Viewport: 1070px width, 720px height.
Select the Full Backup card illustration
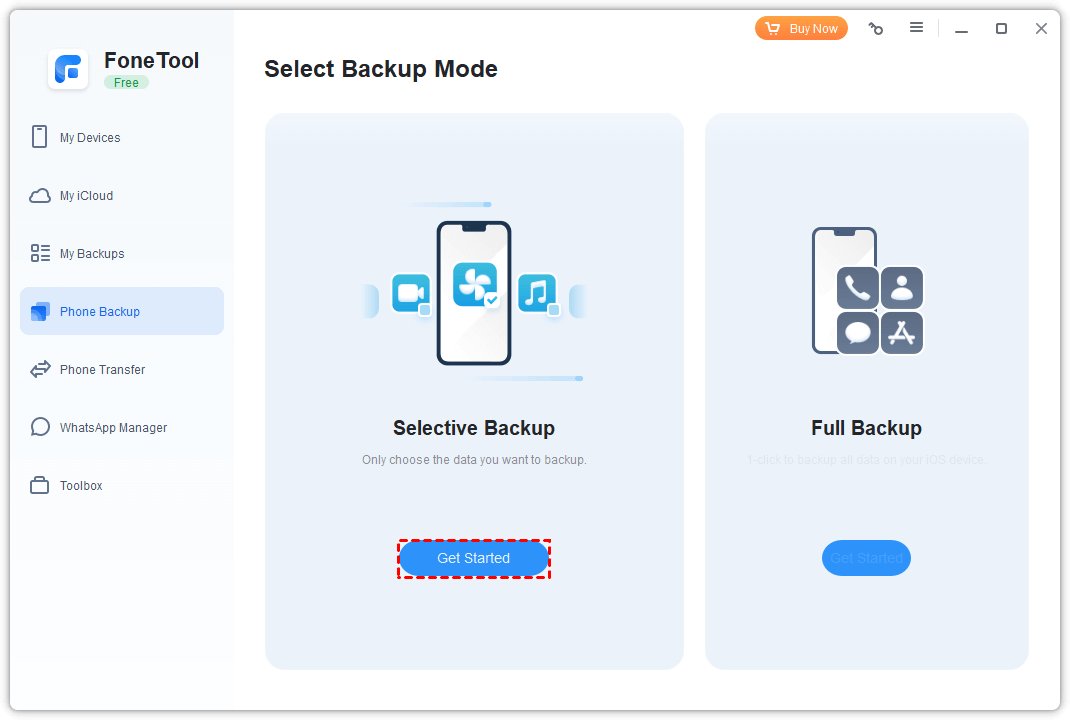(x=866, y=291)
